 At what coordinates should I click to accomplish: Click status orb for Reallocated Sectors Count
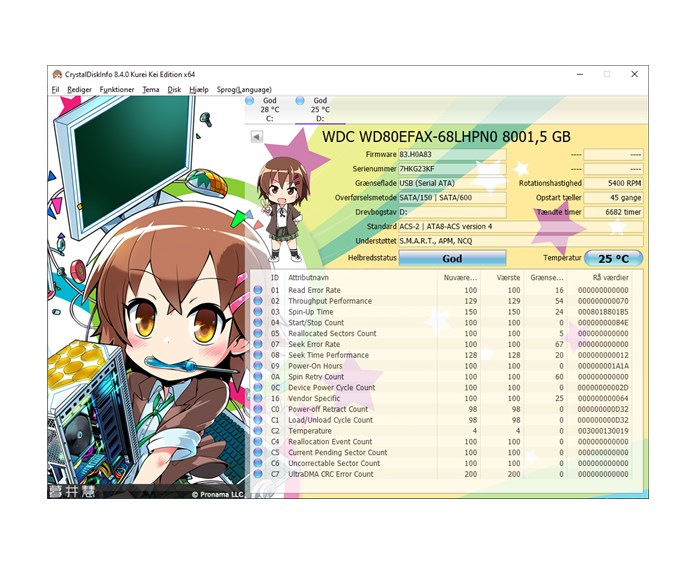pos(258,333)
